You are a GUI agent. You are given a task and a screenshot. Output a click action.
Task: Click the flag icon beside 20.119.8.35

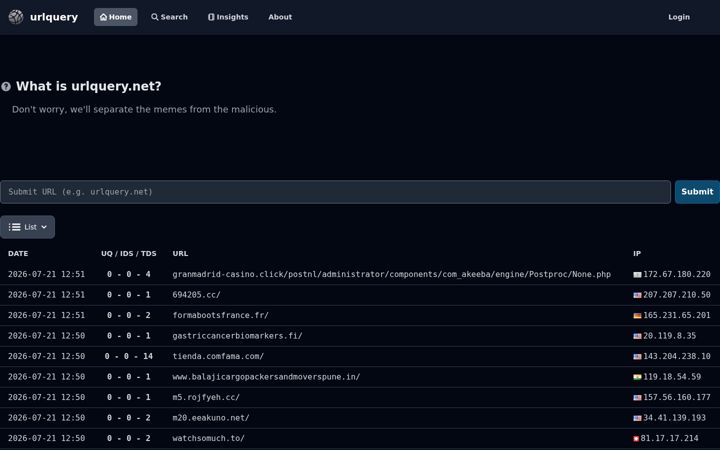[637, 336]
